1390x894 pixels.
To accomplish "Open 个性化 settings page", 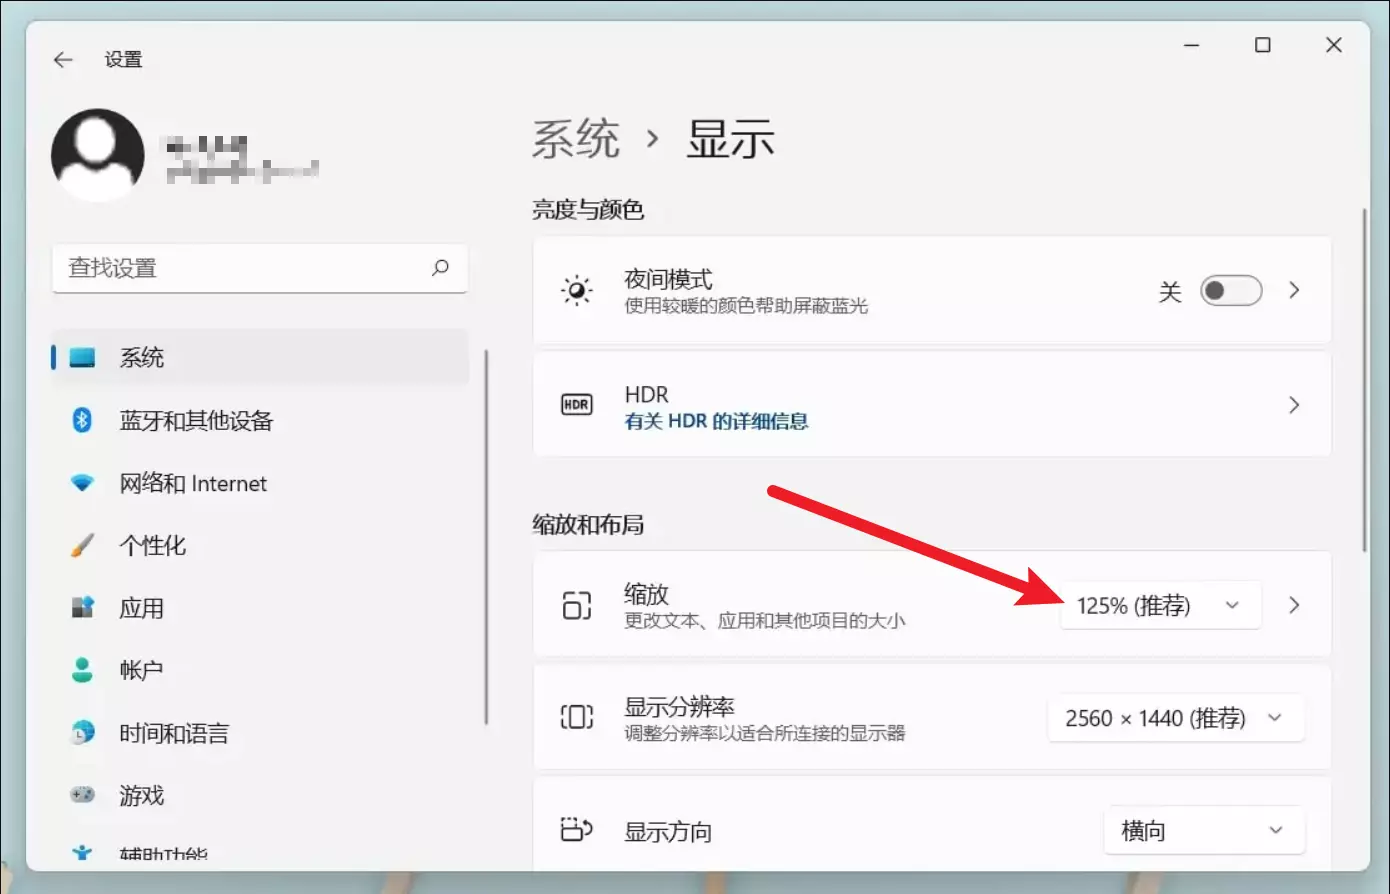I will [x=260, y=545].
